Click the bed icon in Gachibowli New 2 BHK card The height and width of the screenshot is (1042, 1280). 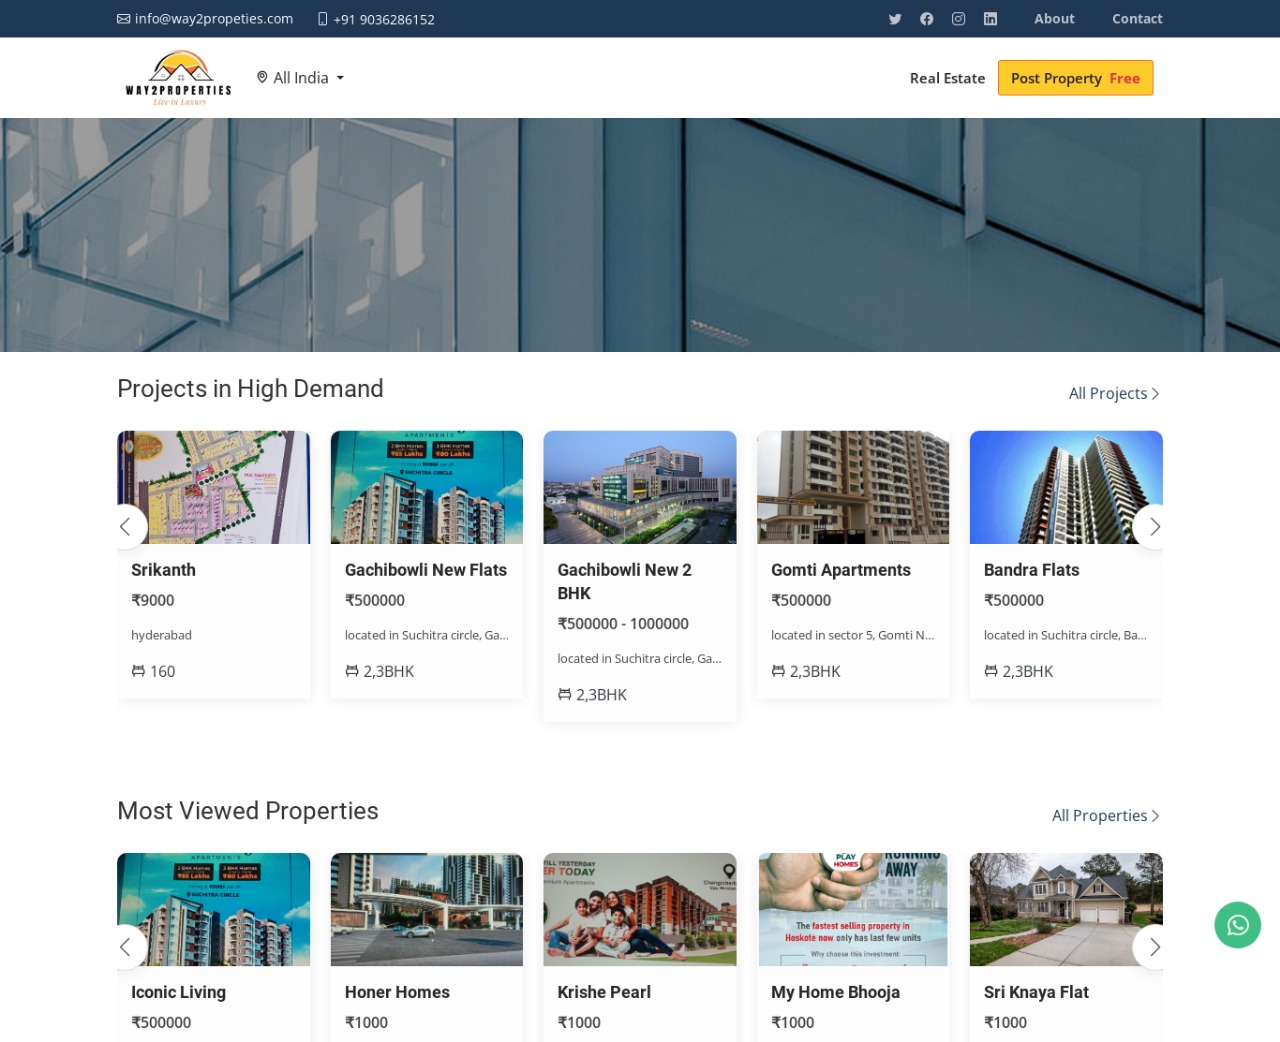point(564,695)
